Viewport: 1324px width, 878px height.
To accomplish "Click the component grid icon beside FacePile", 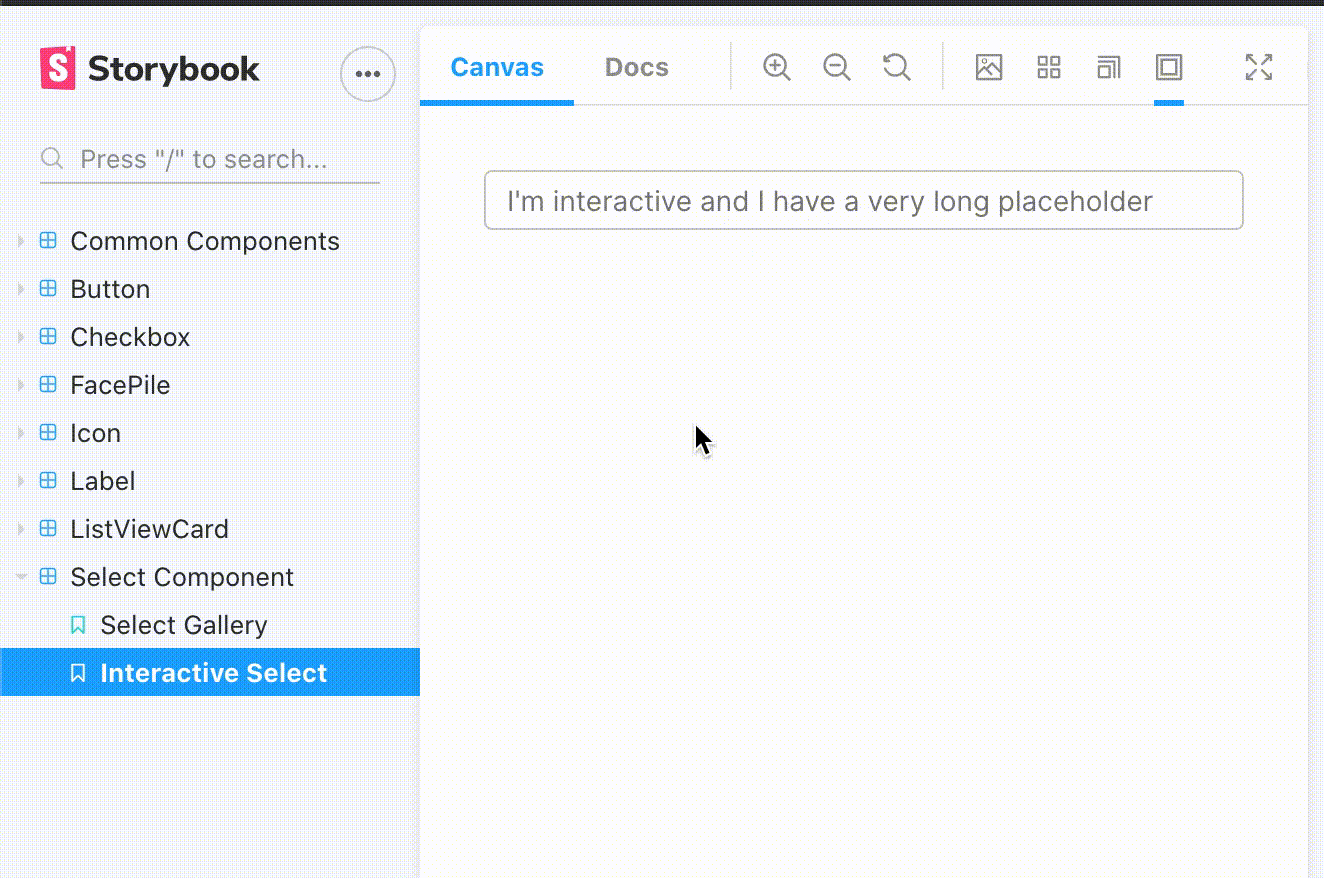I will tap(48, 385).
